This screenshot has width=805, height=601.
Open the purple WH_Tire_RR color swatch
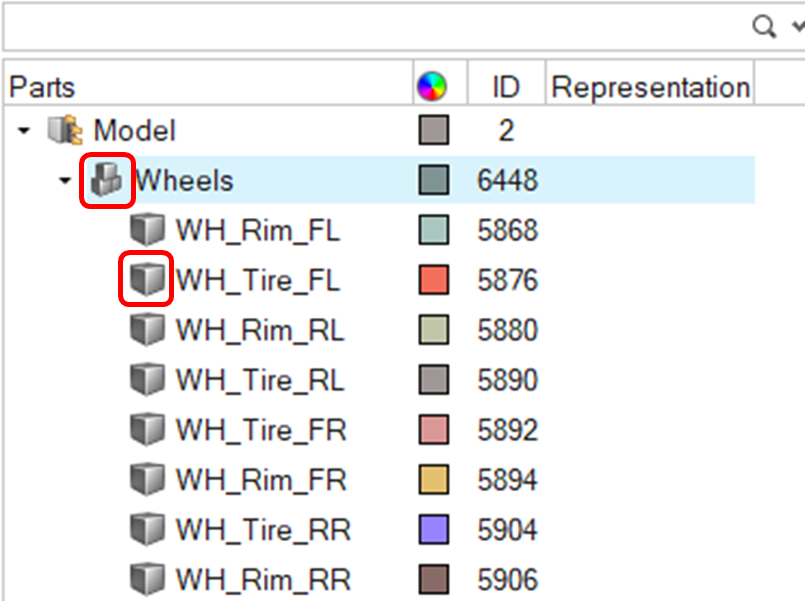pyautogui.click(x=434, y=529)
